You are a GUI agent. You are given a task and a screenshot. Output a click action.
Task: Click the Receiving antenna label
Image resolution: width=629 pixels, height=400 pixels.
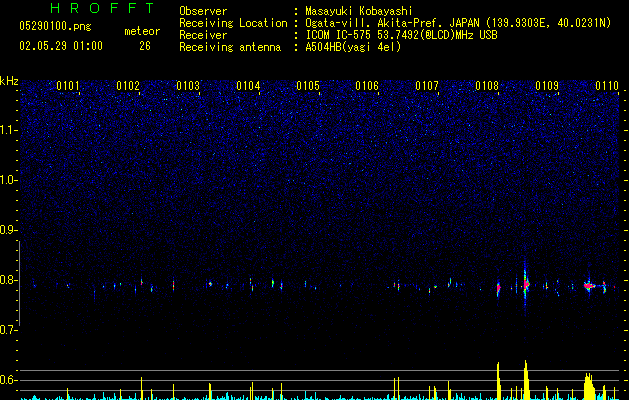point(230,47)
